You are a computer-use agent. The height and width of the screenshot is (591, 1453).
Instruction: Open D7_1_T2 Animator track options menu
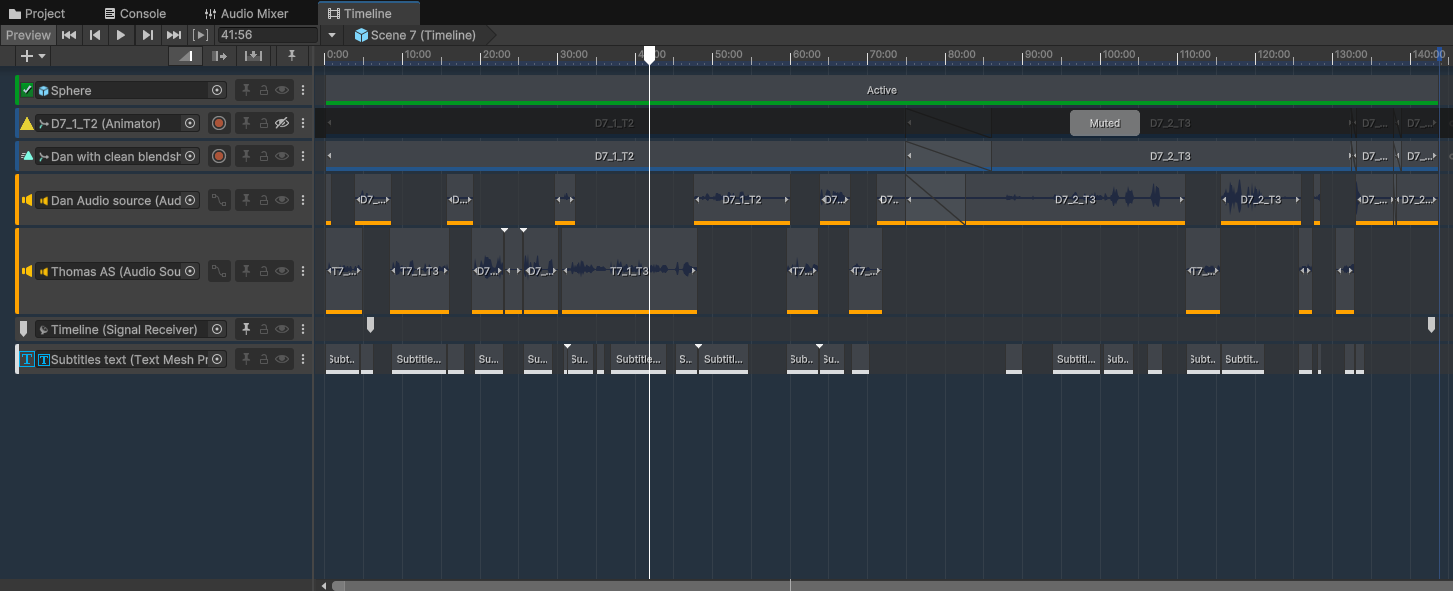point(303,123)
